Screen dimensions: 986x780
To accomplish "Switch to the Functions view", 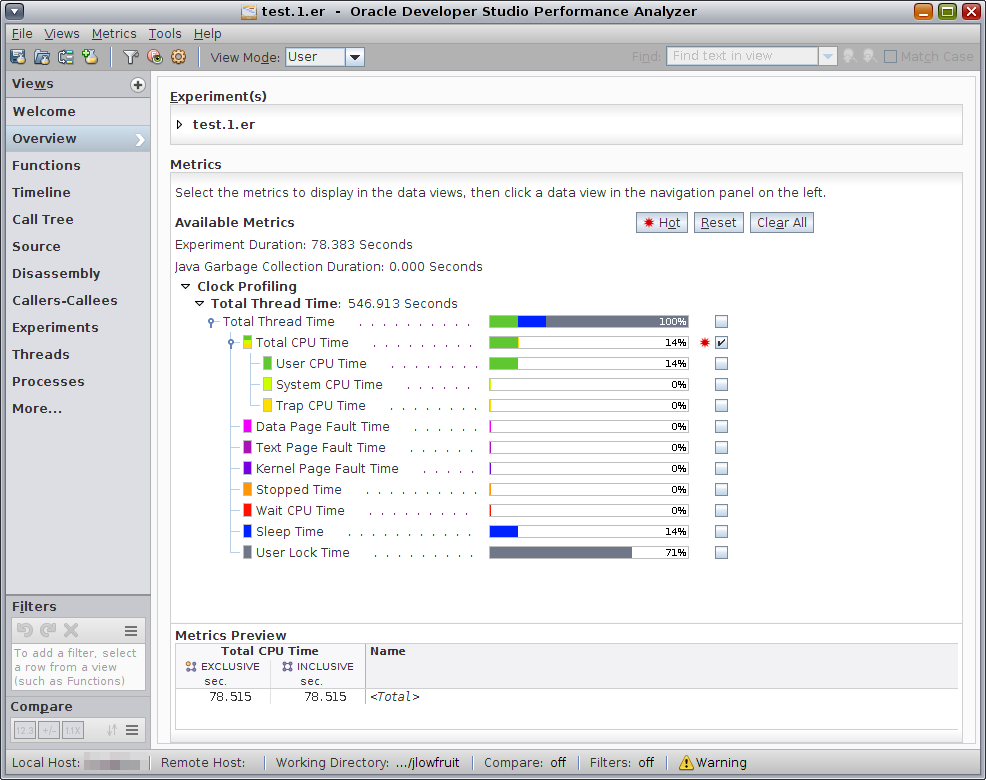I will coord(78,165).
